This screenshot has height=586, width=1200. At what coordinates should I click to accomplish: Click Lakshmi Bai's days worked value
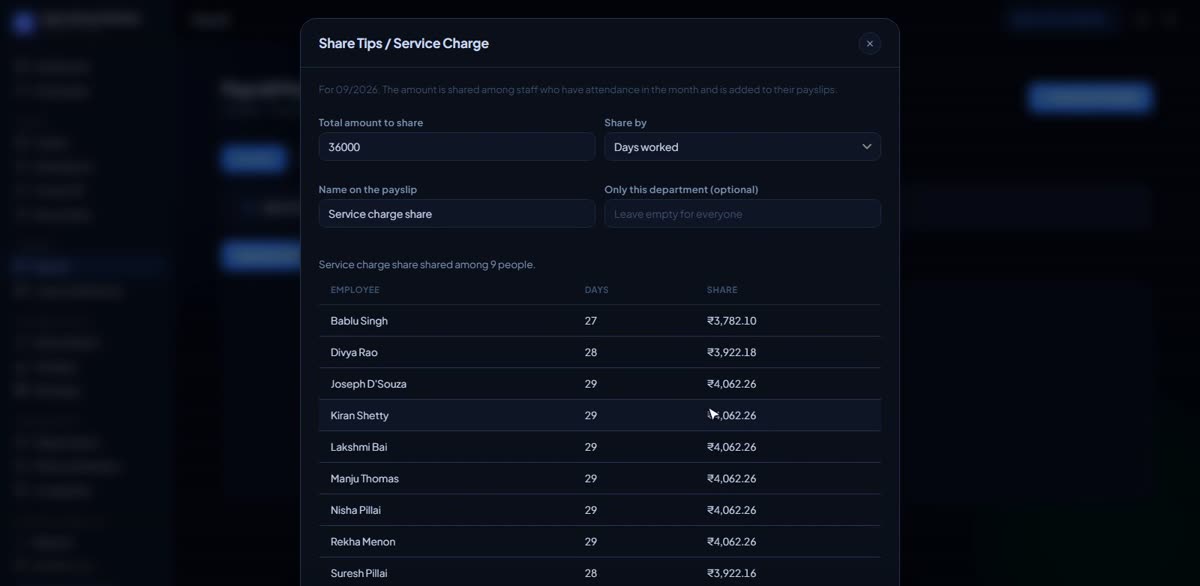591,447
